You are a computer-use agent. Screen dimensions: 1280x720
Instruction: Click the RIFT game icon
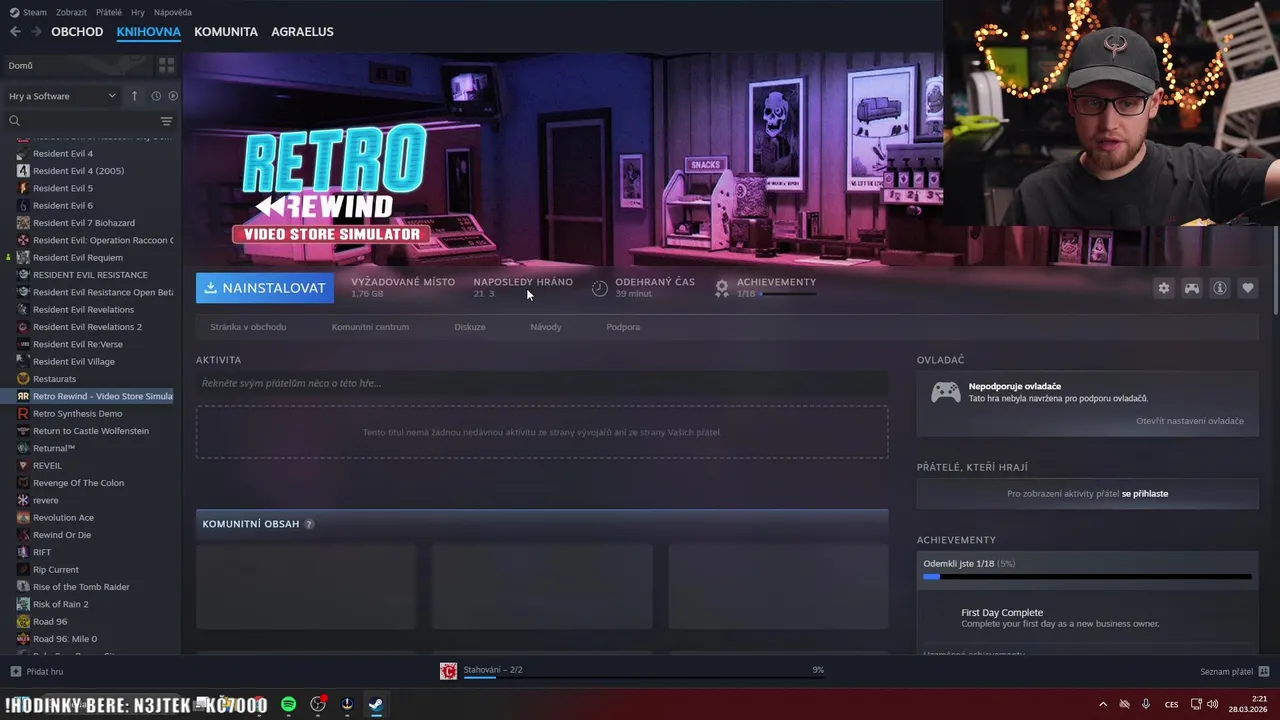[x=23, y=552]
